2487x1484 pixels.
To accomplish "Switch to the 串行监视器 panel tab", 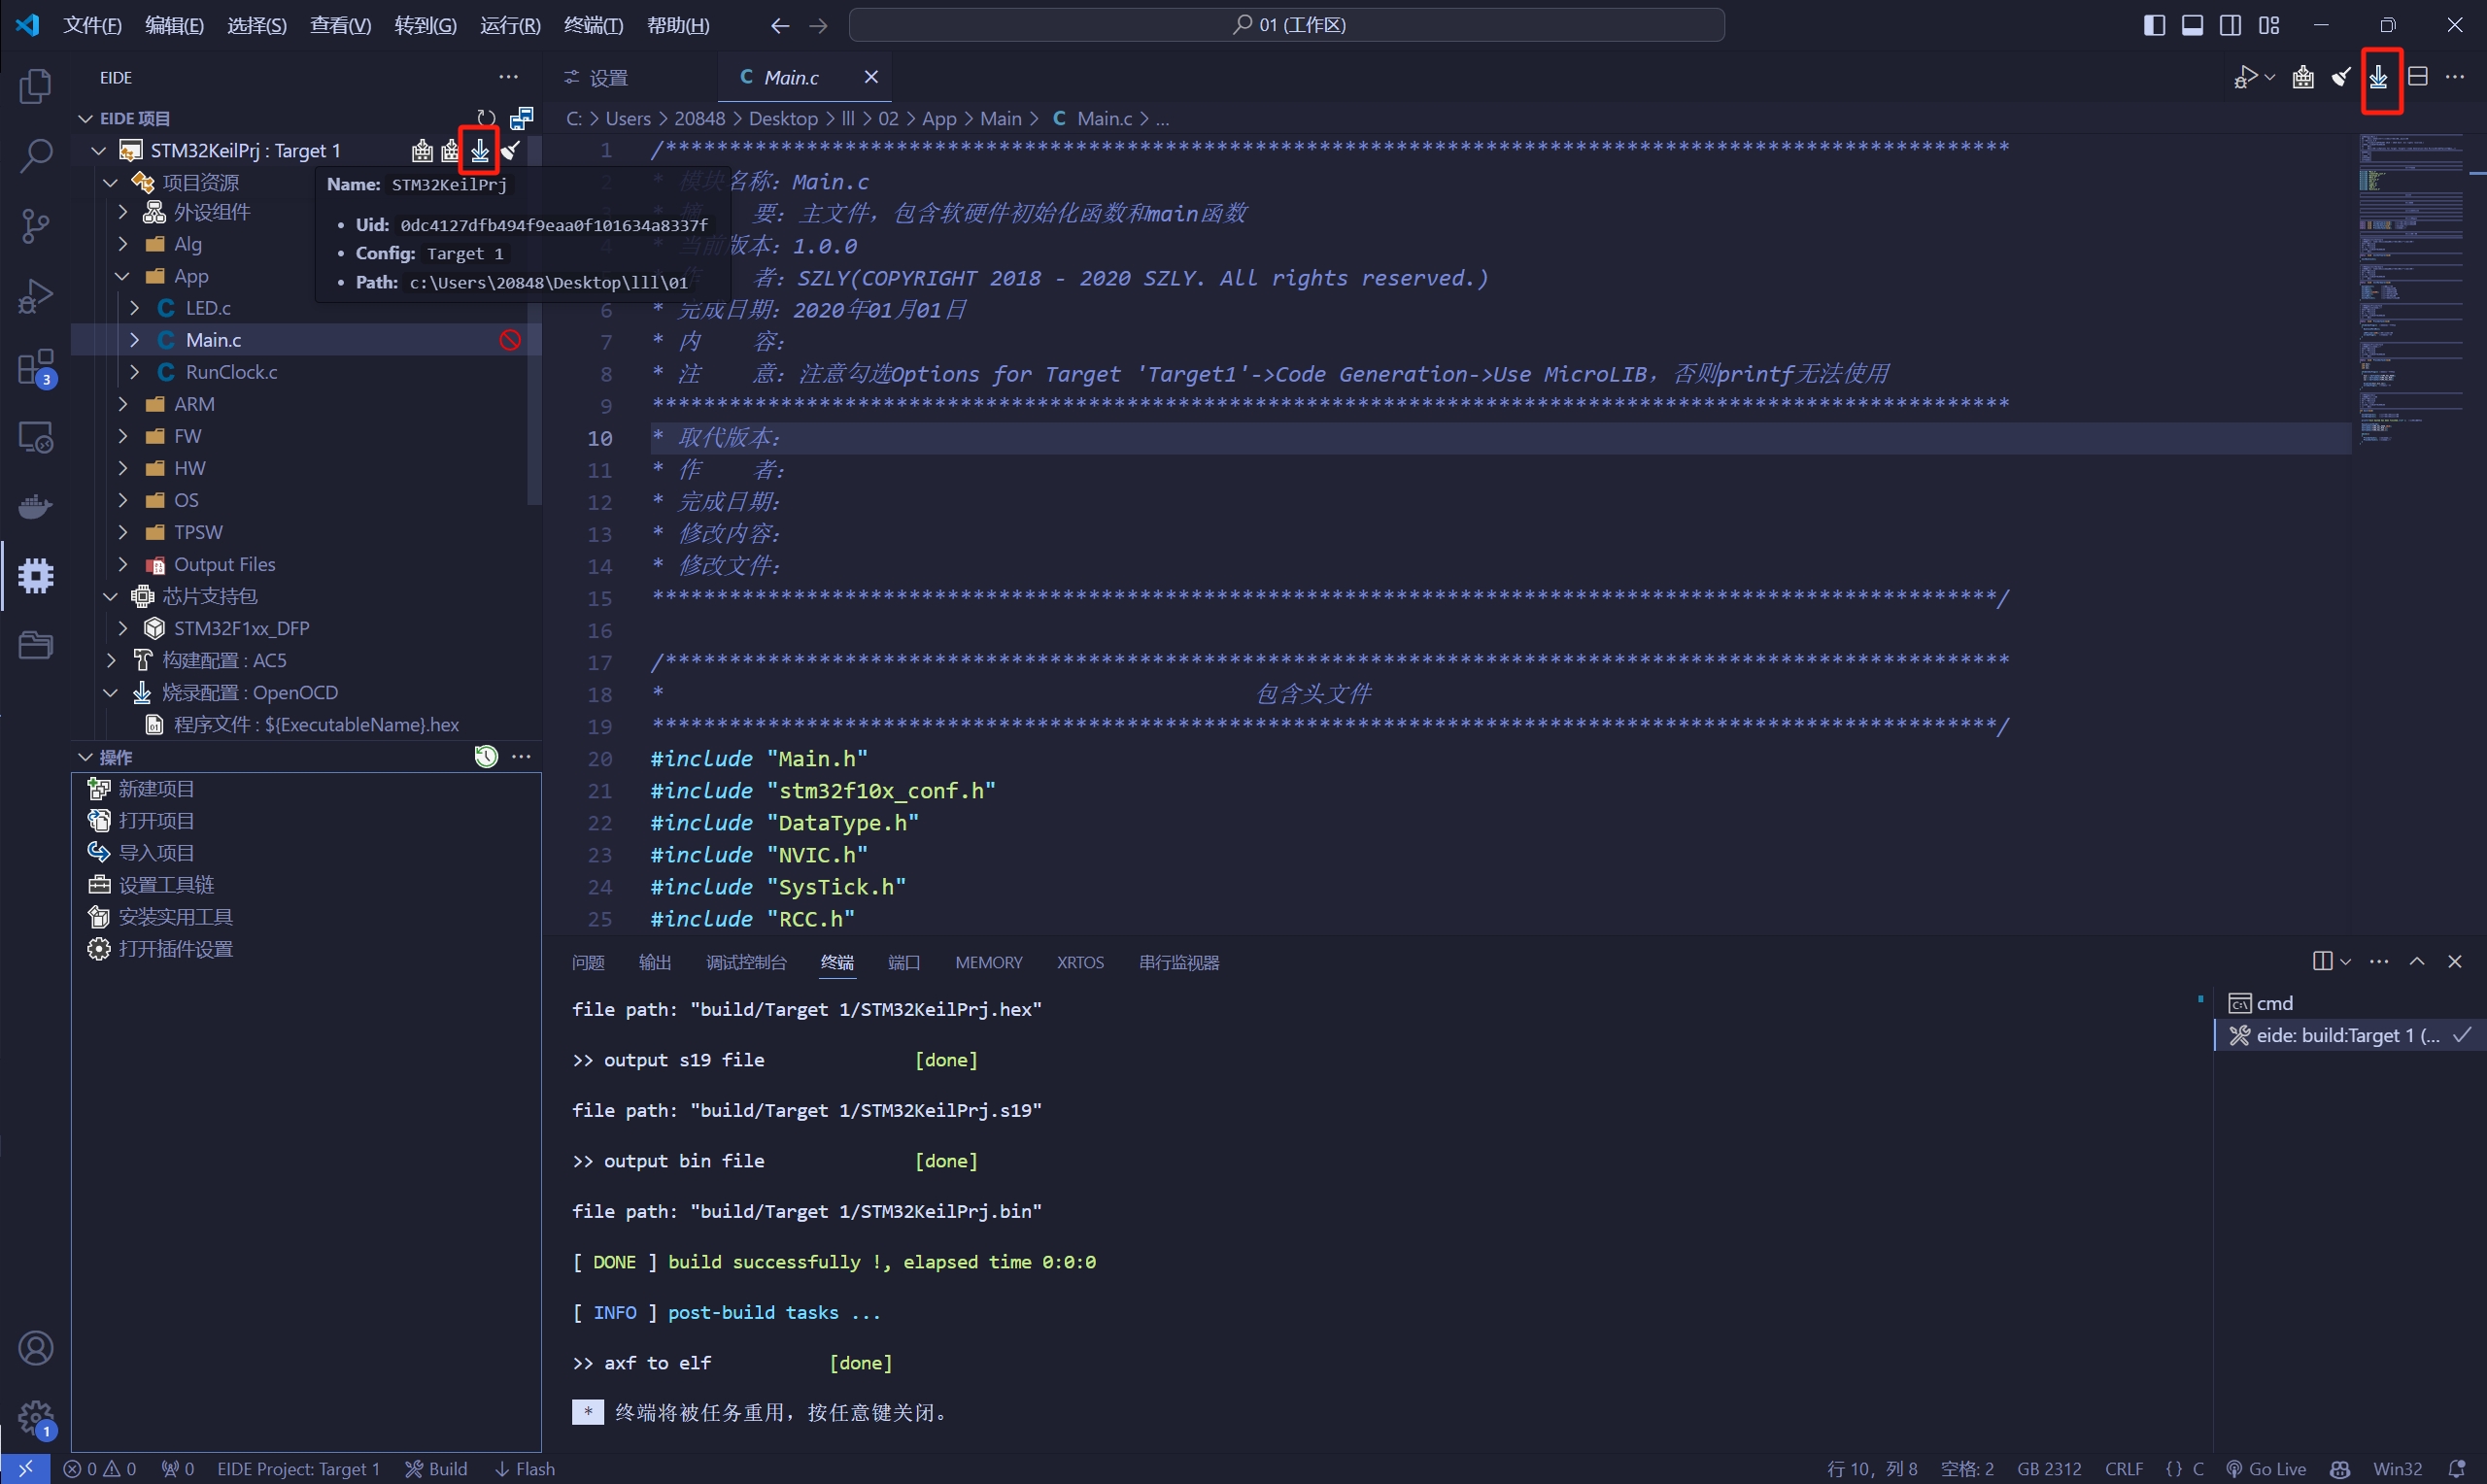I will (x=1179, y=962).
